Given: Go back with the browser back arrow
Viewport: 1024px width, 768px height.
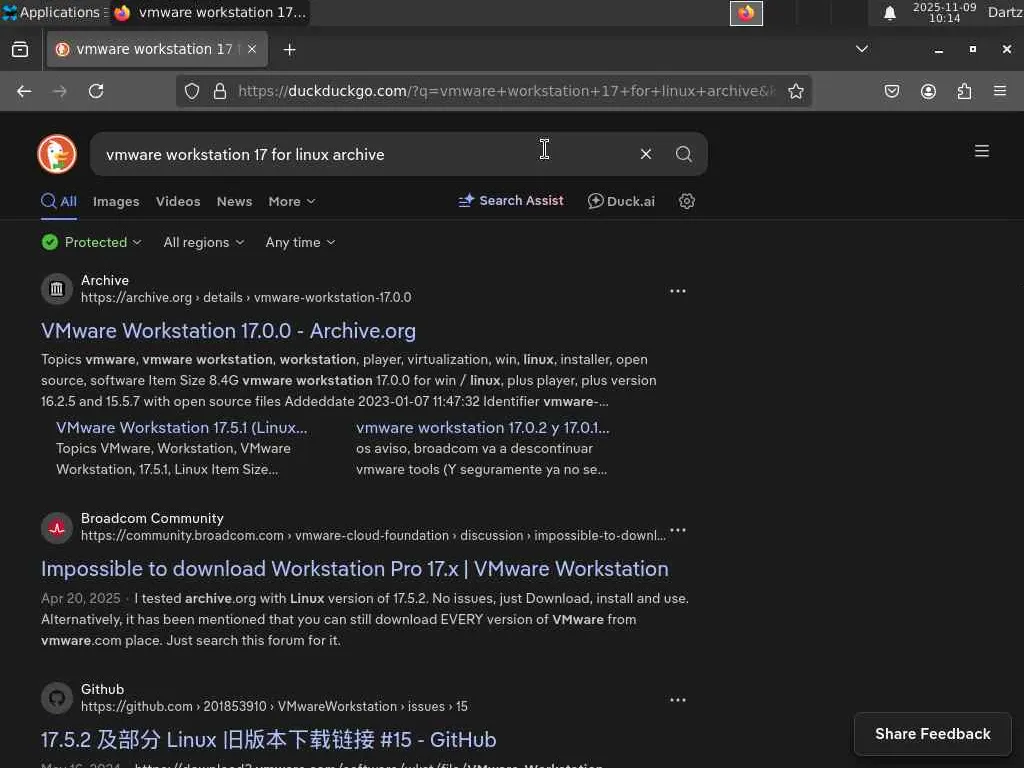Looking at the screenshot, I should point(24,91).
